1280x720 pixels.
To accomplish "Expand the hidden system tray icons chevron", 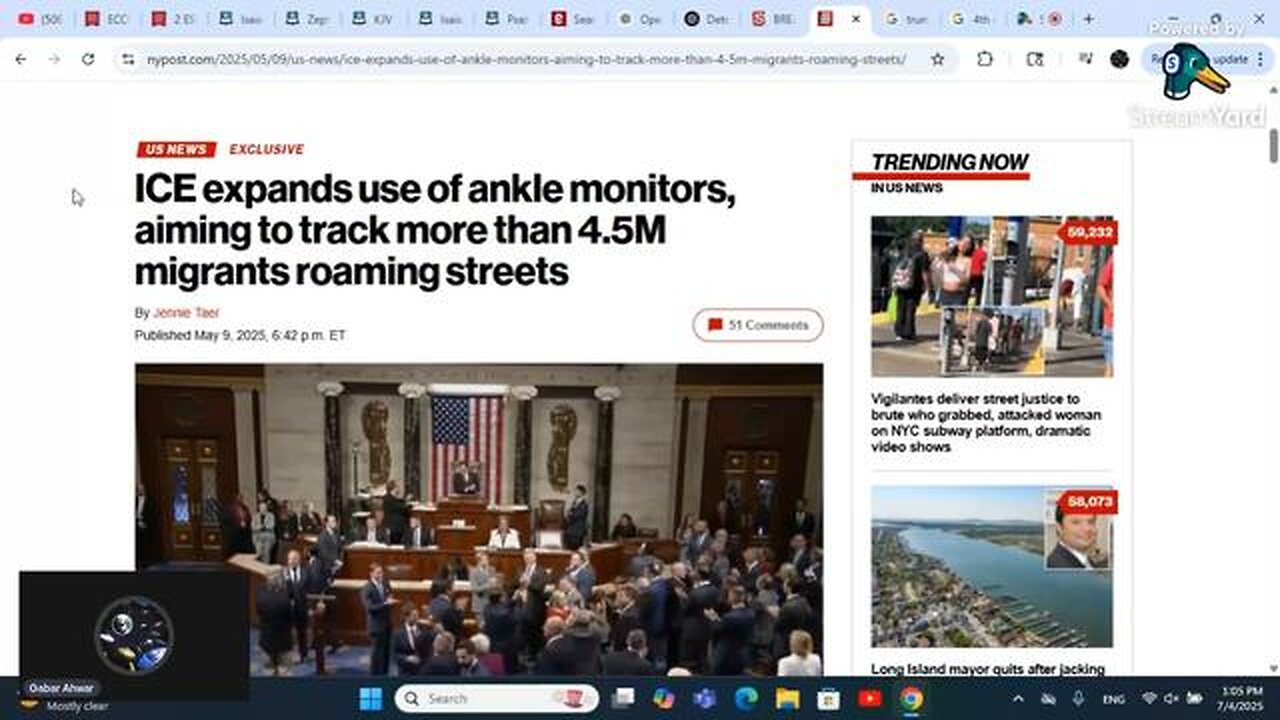I will [x=1018, y=699].
